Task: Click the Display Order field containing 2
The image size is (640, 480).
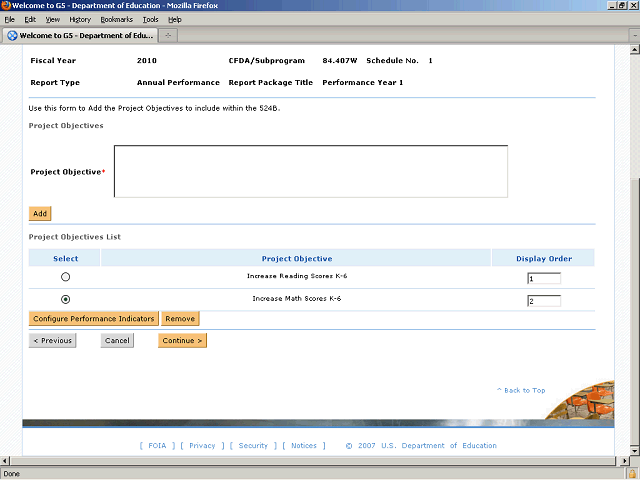Action: [x=544, y=301]
